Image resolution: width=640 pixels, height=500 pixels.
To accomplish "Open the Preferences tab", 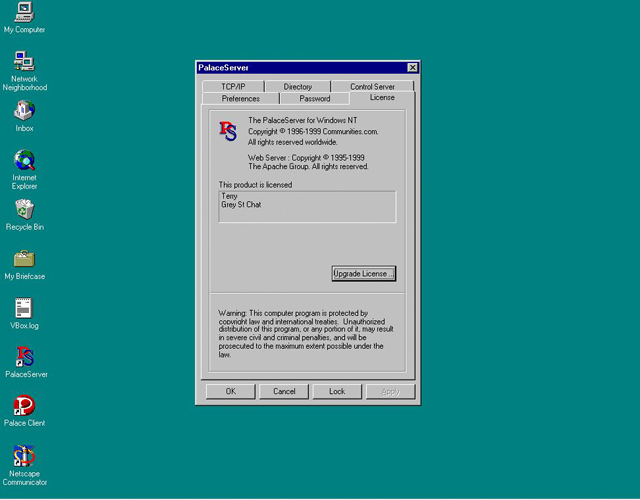I will 240,98.
